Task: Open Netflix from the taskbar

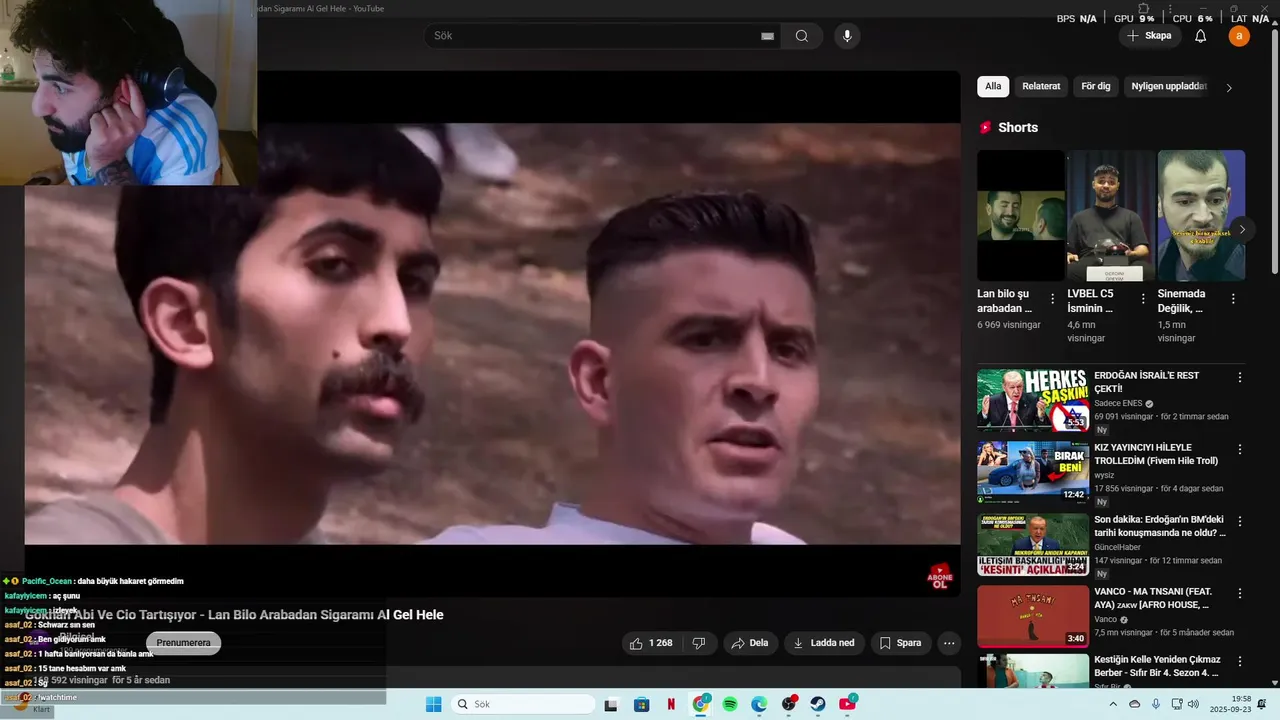Action: [671, 704]
